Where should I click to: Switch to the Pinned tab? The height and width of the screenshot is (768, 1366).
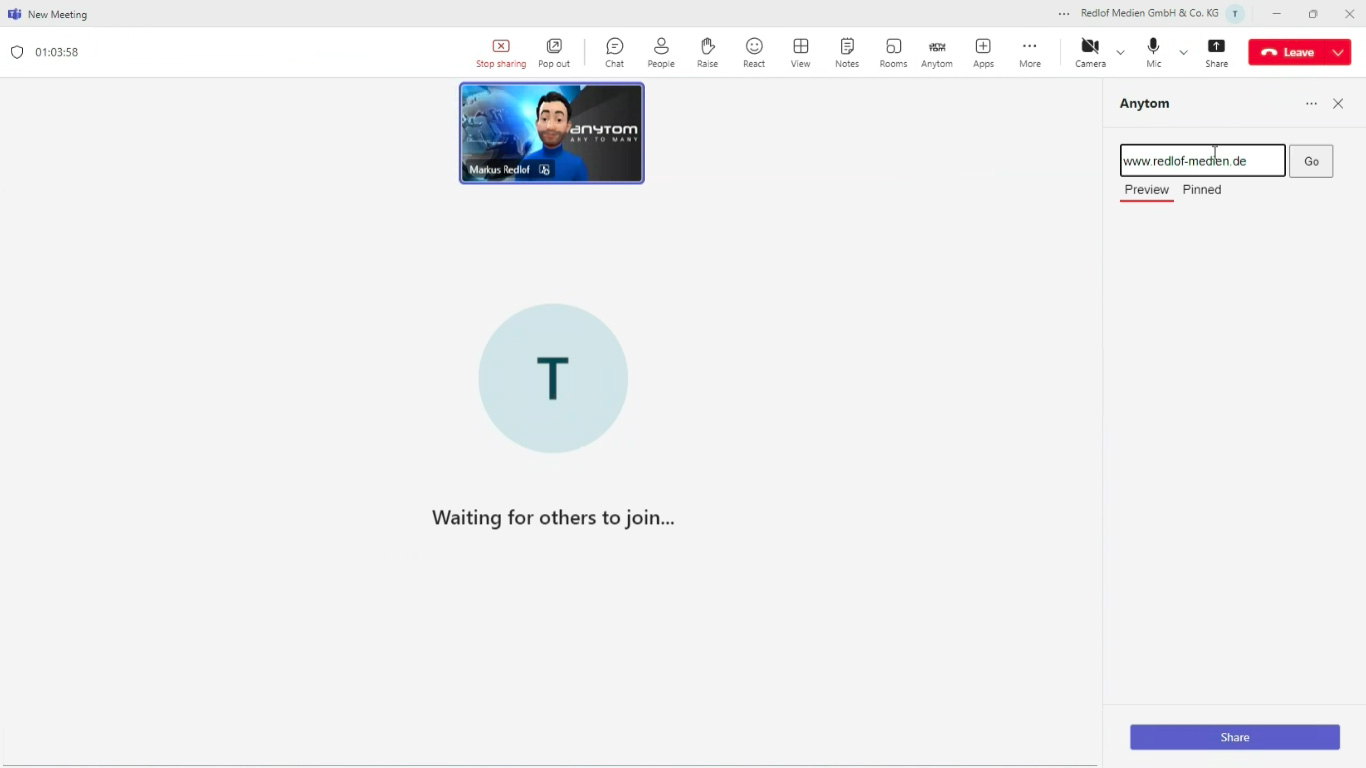point(1202,190)
